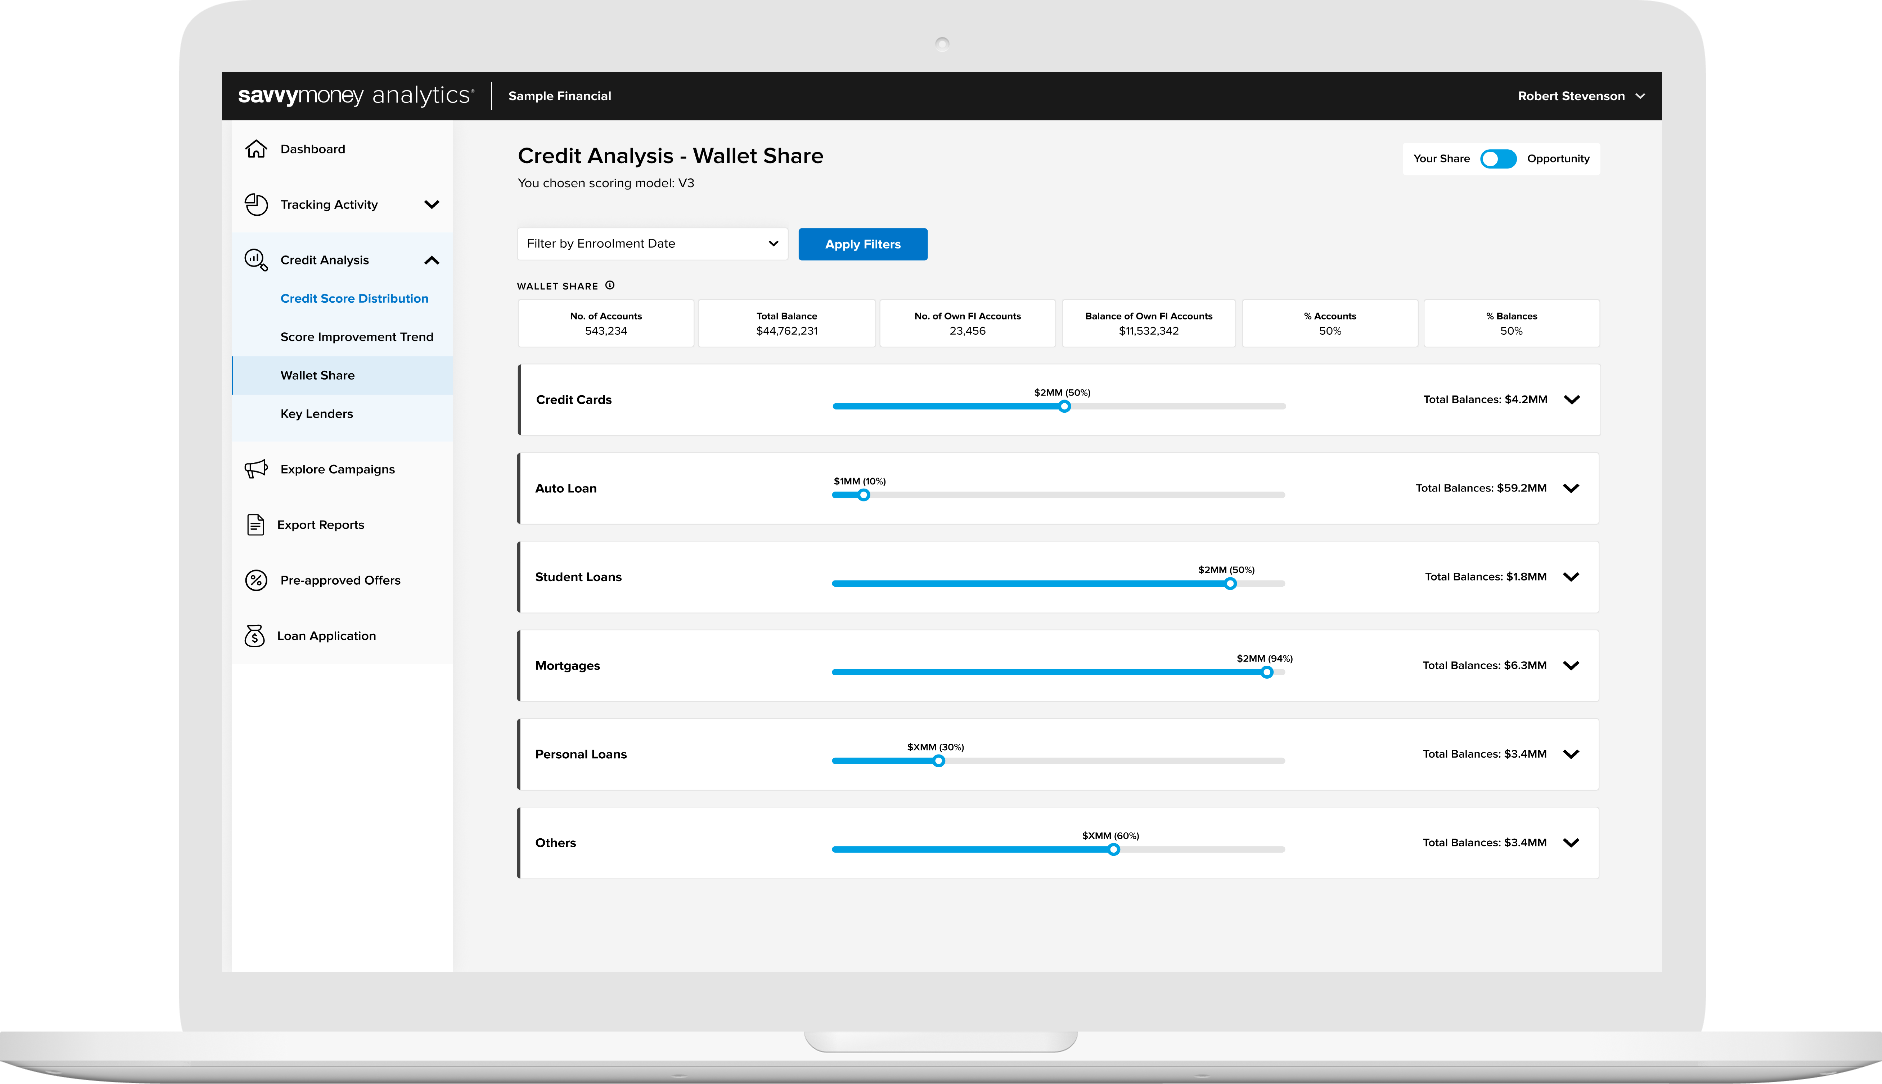Viewport: 1882px width, 1084px height.
Task: Open Credit Score Distribution page
Action: [354, 299]
